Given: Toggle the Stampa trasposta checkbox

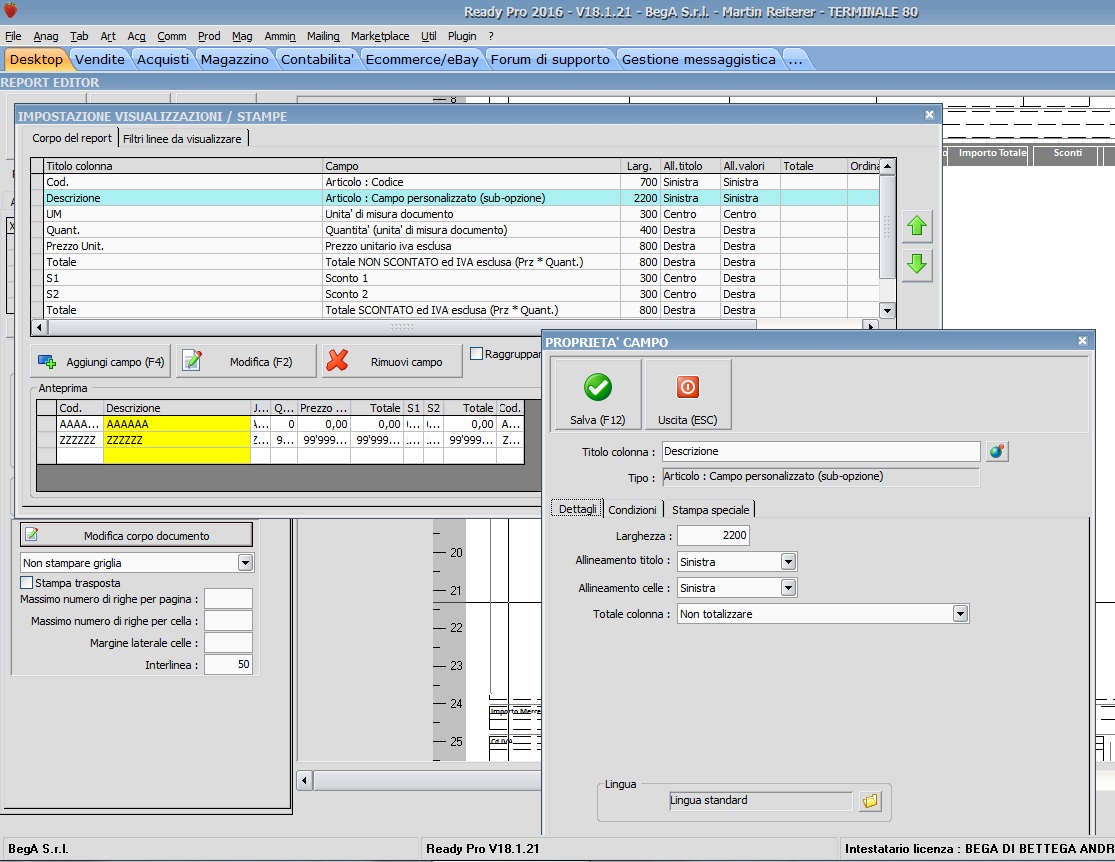Looking at the screenshot, I should pyautogui.click(x=27, y=583).
